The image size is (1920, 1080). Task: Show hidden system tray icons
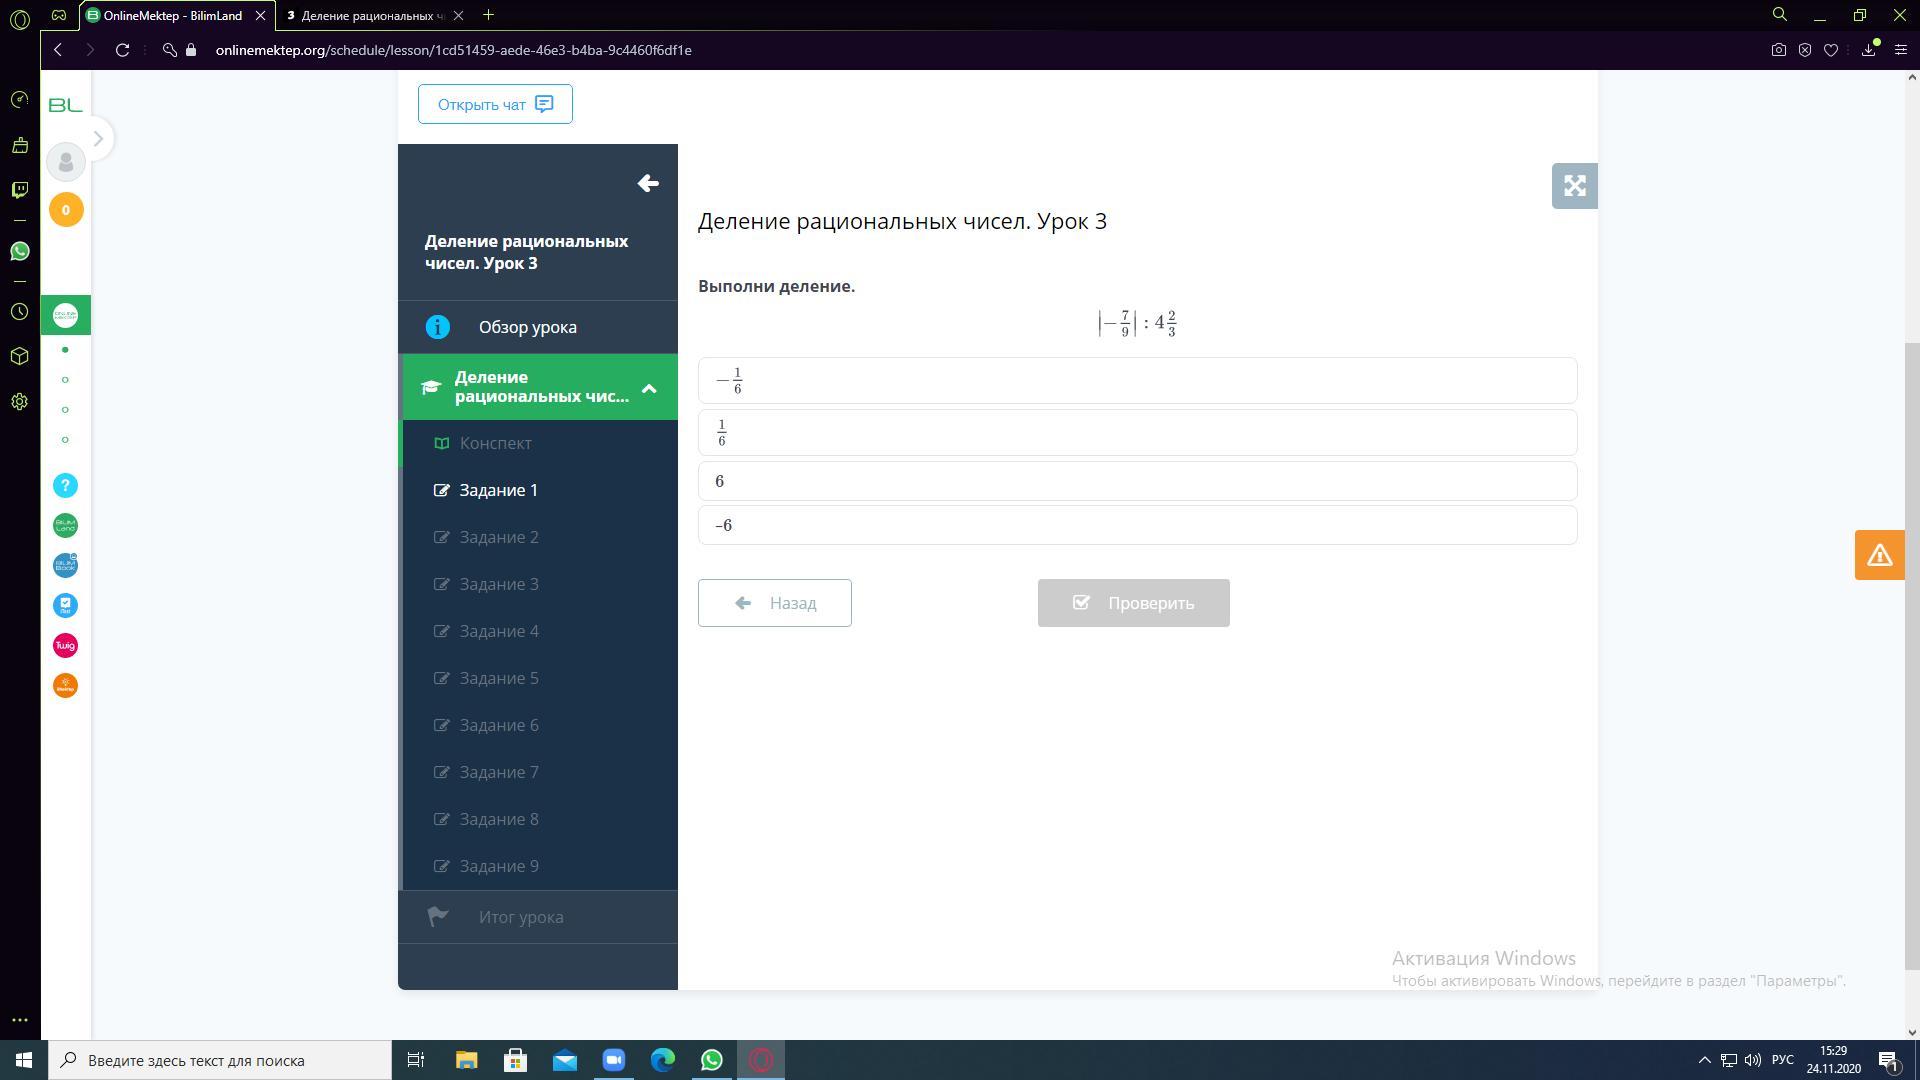click(x=1704, y=1060)
